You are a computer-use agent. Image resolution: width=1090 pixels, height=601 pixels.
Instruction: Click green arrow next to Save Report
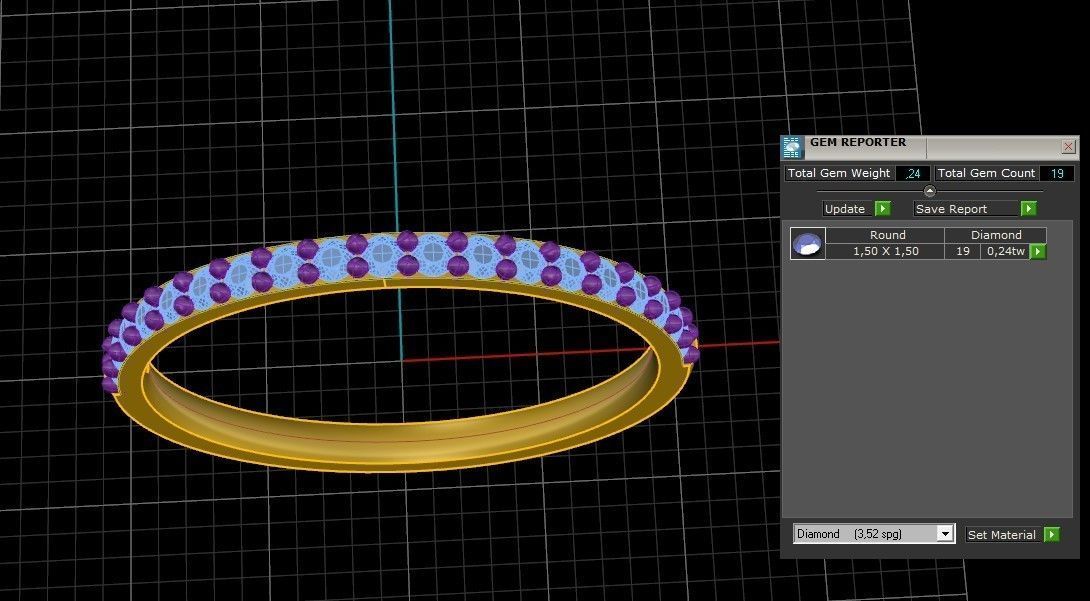click(x=1028, y=208)
